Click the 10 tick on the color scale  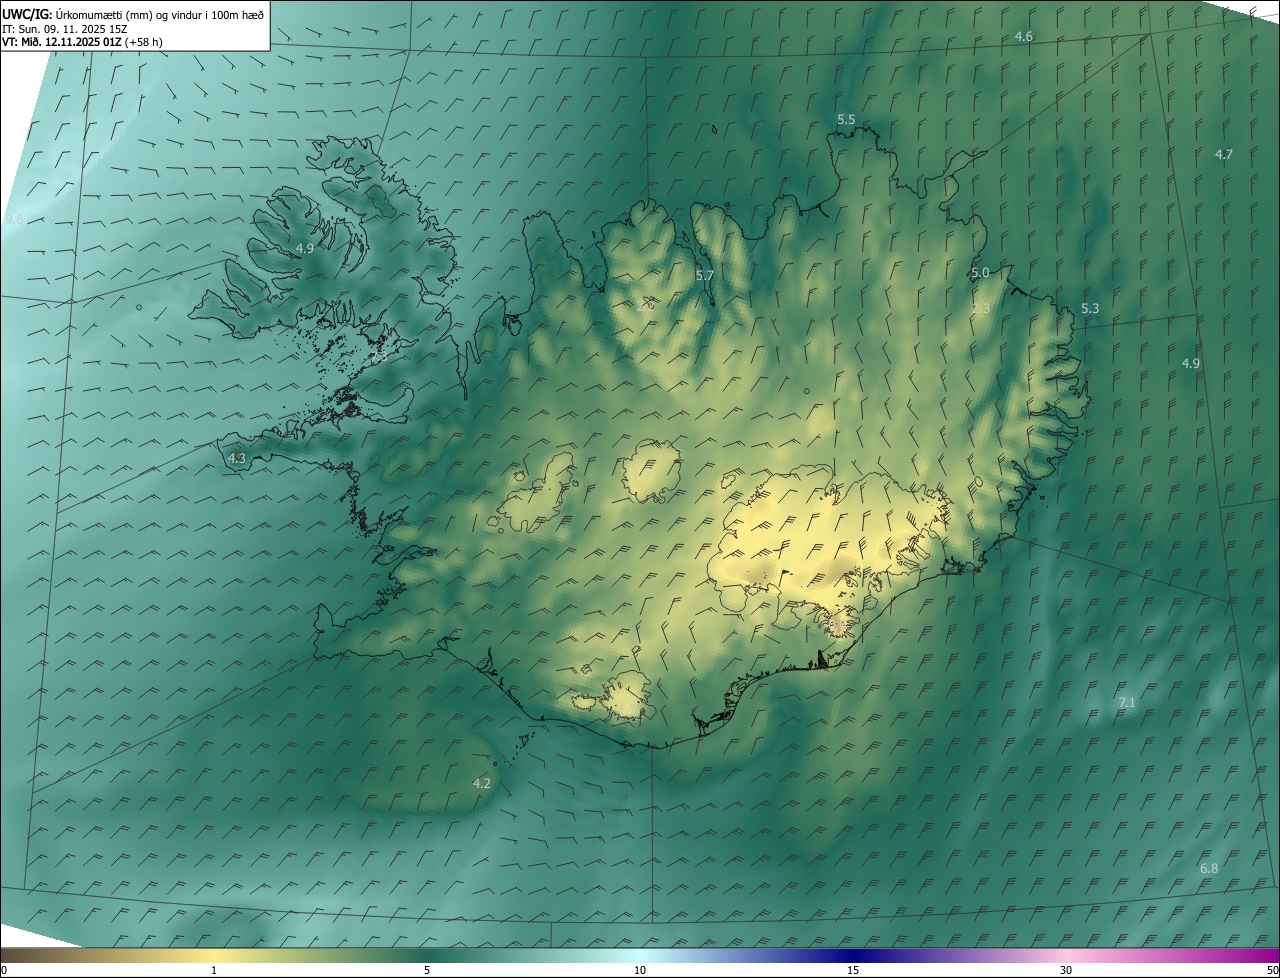pyautogui.click(x=640, y=971)
